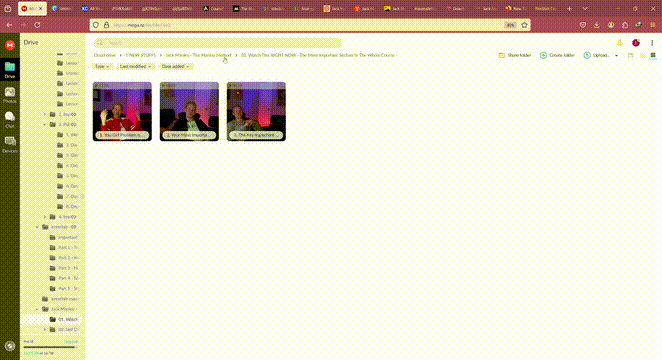This screenshot has width=662, height=360.
Task: Open the notifications bell icon
Action: (619, 43)
